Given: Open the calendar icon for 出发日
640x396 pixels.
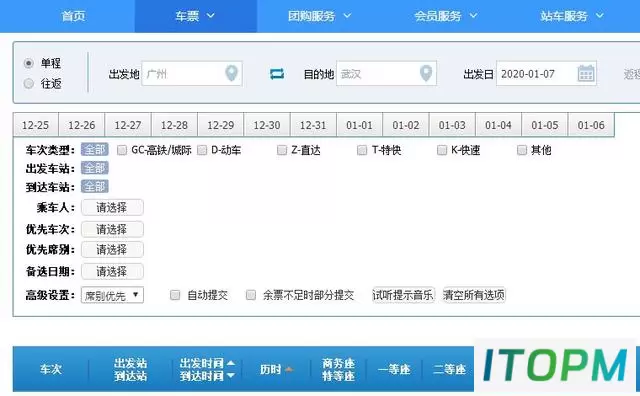Looking at the screenshot, I should (586, 73).
